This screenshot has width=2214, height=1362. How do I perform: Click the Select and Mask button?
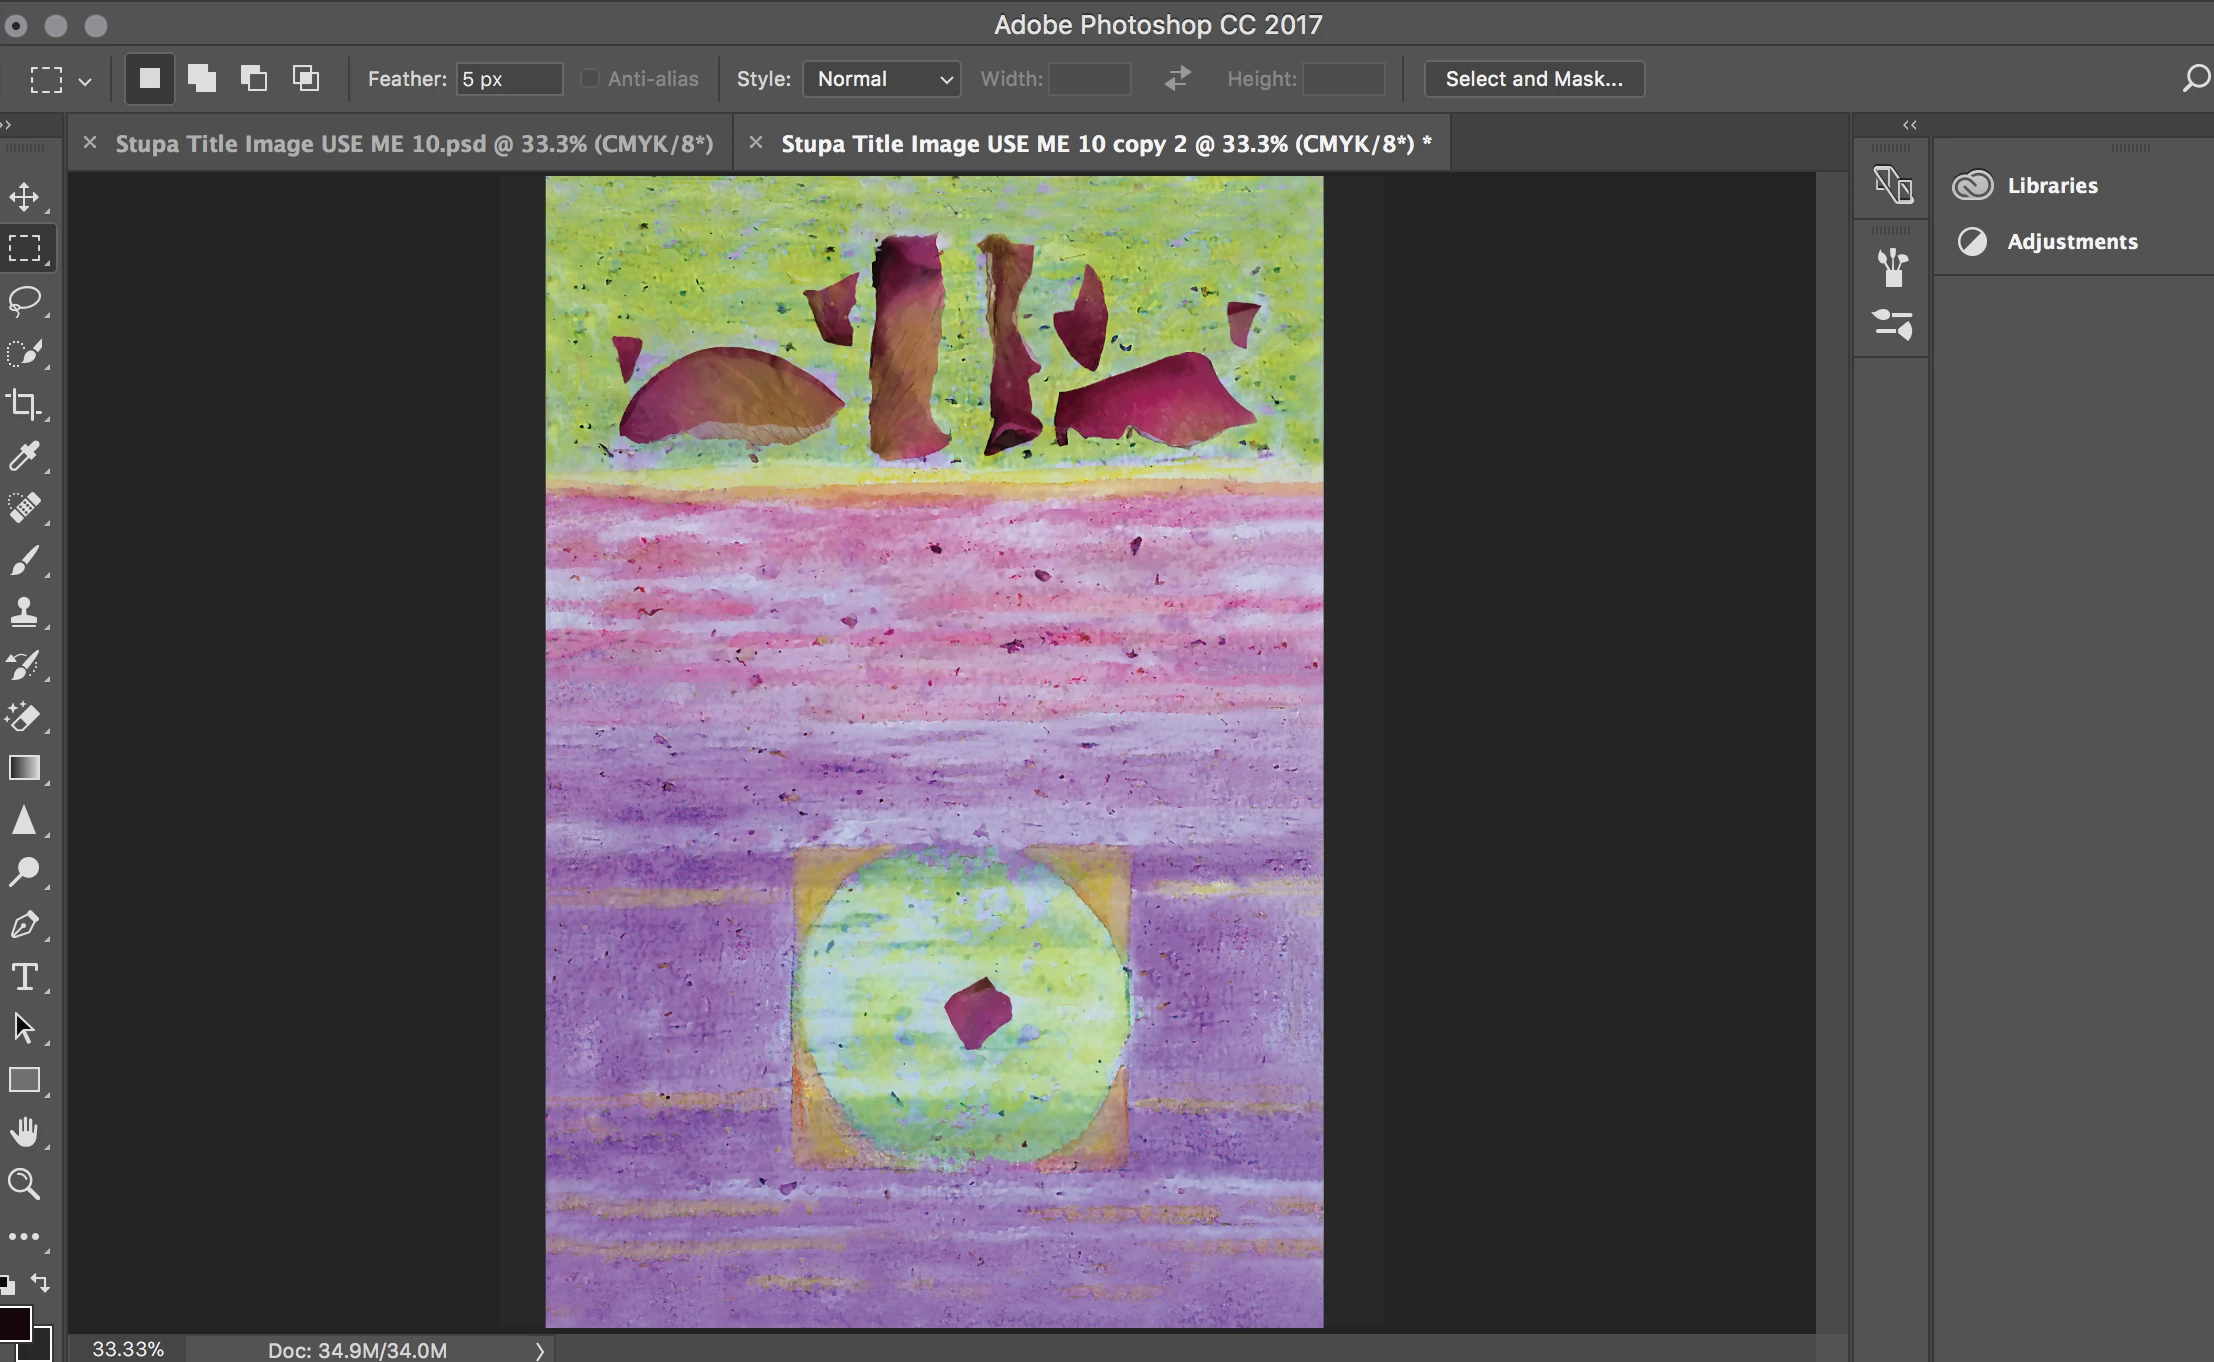pyautogui.click(x=1534, y=78)
